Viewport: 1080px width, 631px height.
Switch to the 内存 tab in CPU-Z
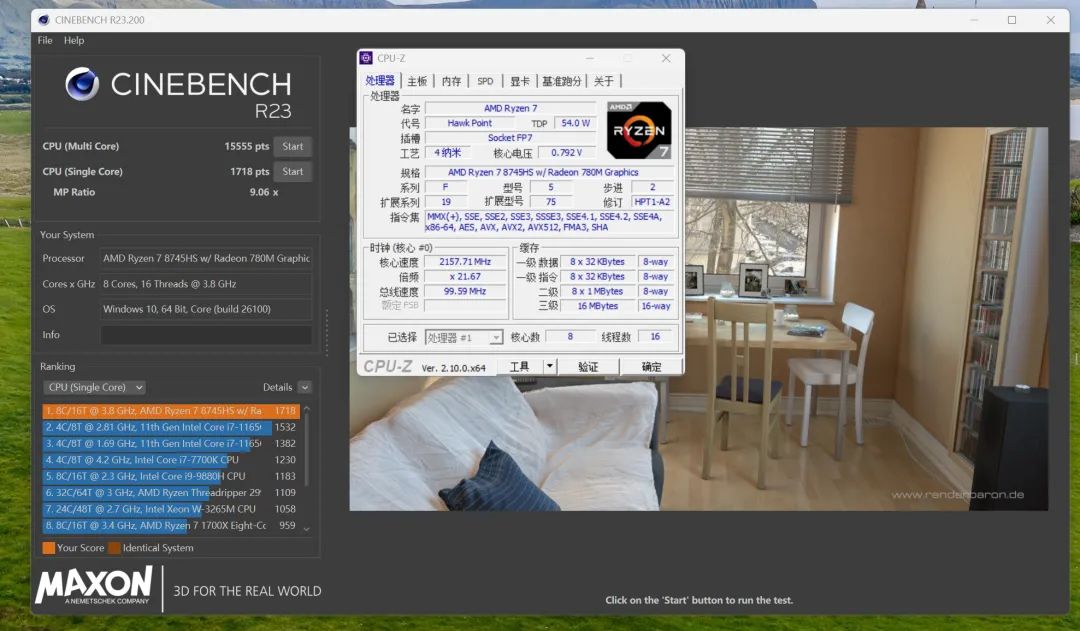451,81
